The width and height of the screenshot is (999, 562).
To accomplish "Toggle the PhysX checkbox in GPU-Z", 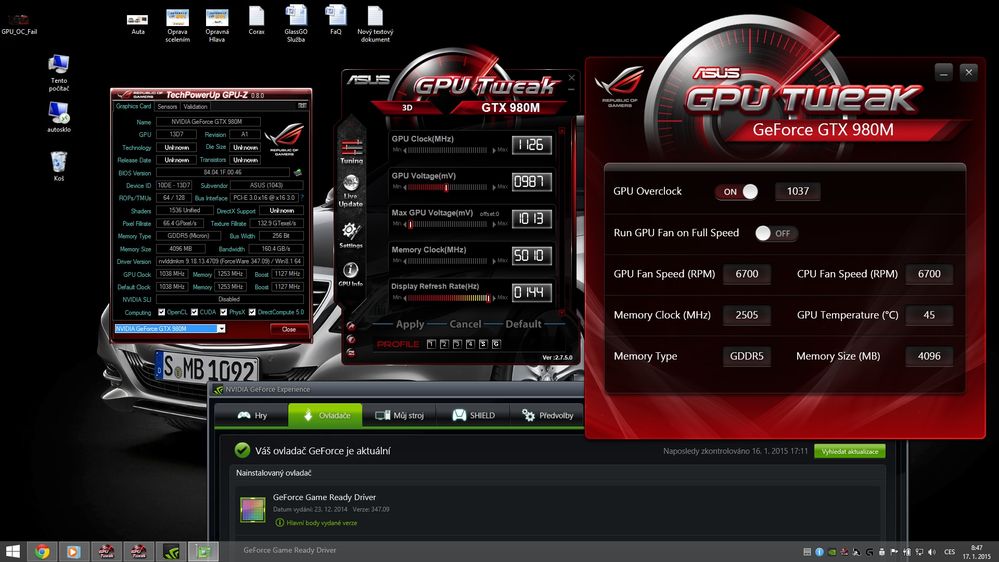I will (224, 312).
